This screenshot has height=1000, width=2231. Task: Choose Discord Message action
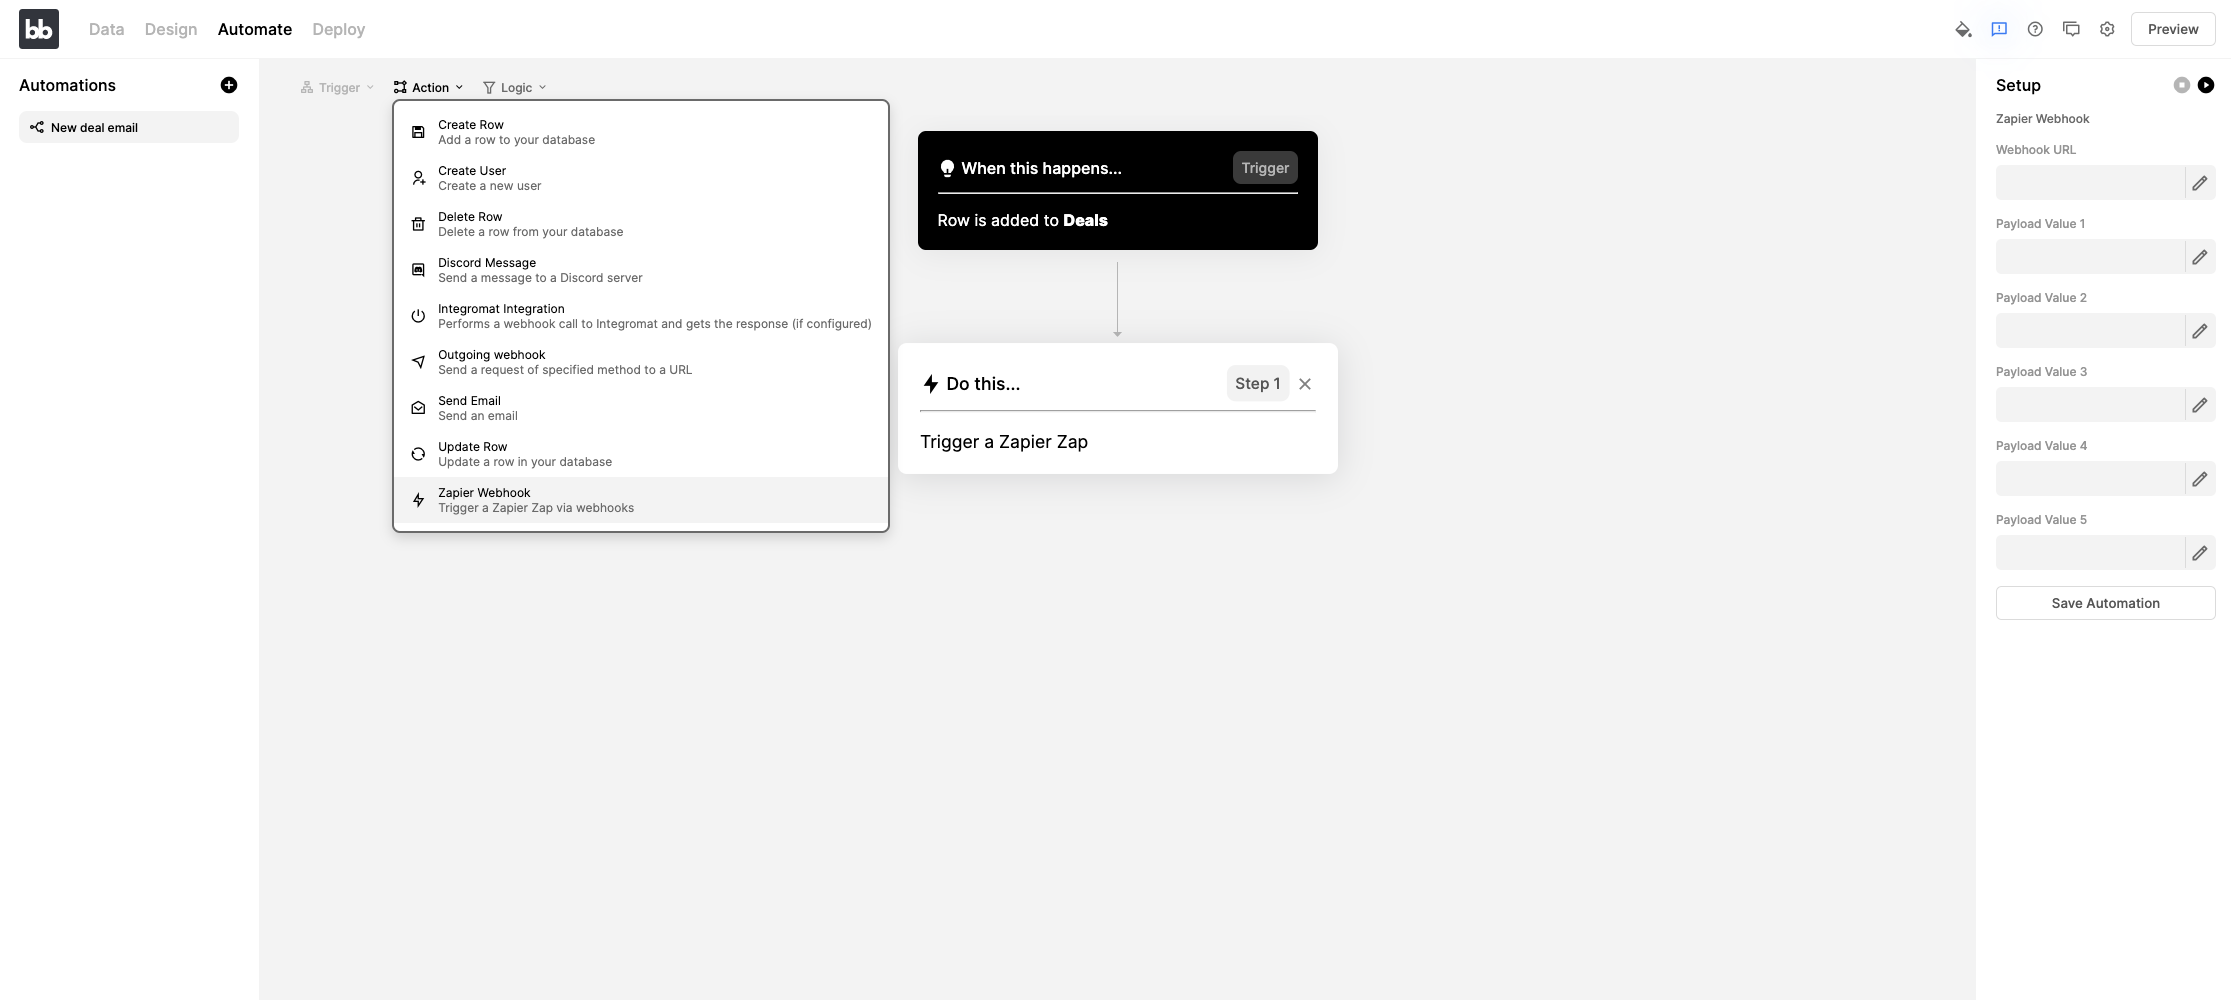(641, 270)
